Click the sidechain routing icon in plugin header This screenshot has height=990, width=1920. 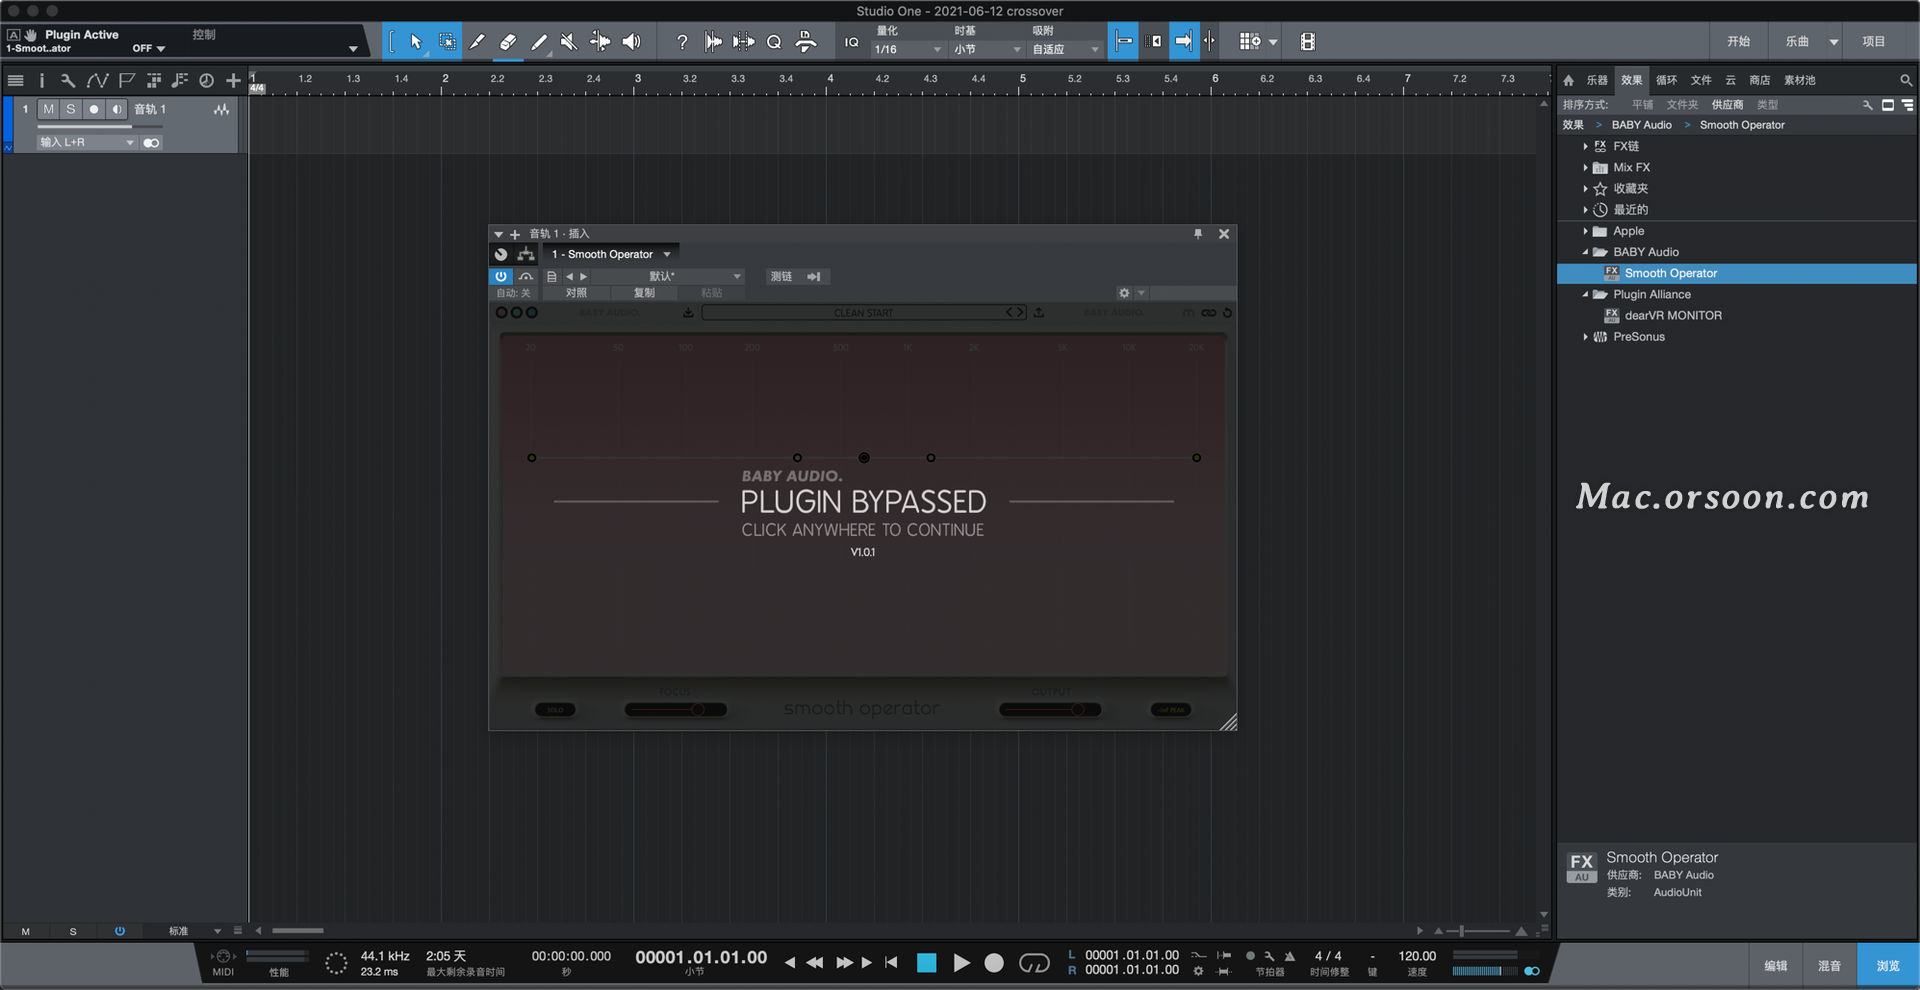click(x=526, y=254)
